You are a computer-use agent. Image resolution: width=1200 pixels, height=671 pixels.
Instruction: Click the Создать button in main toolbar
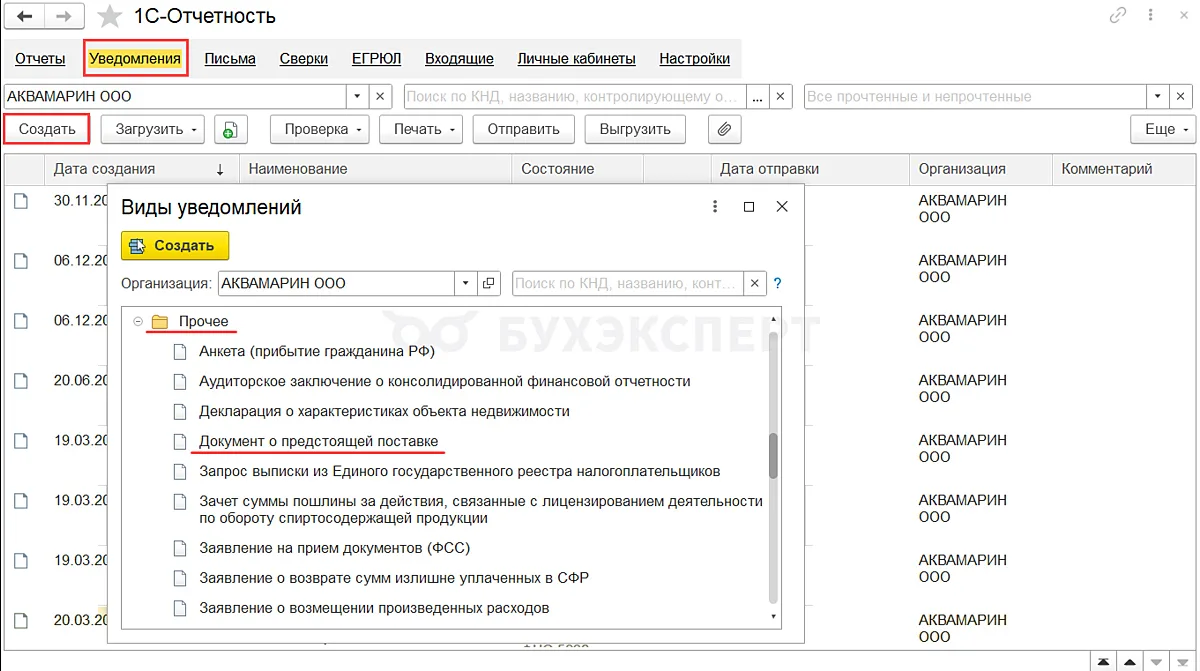[47, 129]
